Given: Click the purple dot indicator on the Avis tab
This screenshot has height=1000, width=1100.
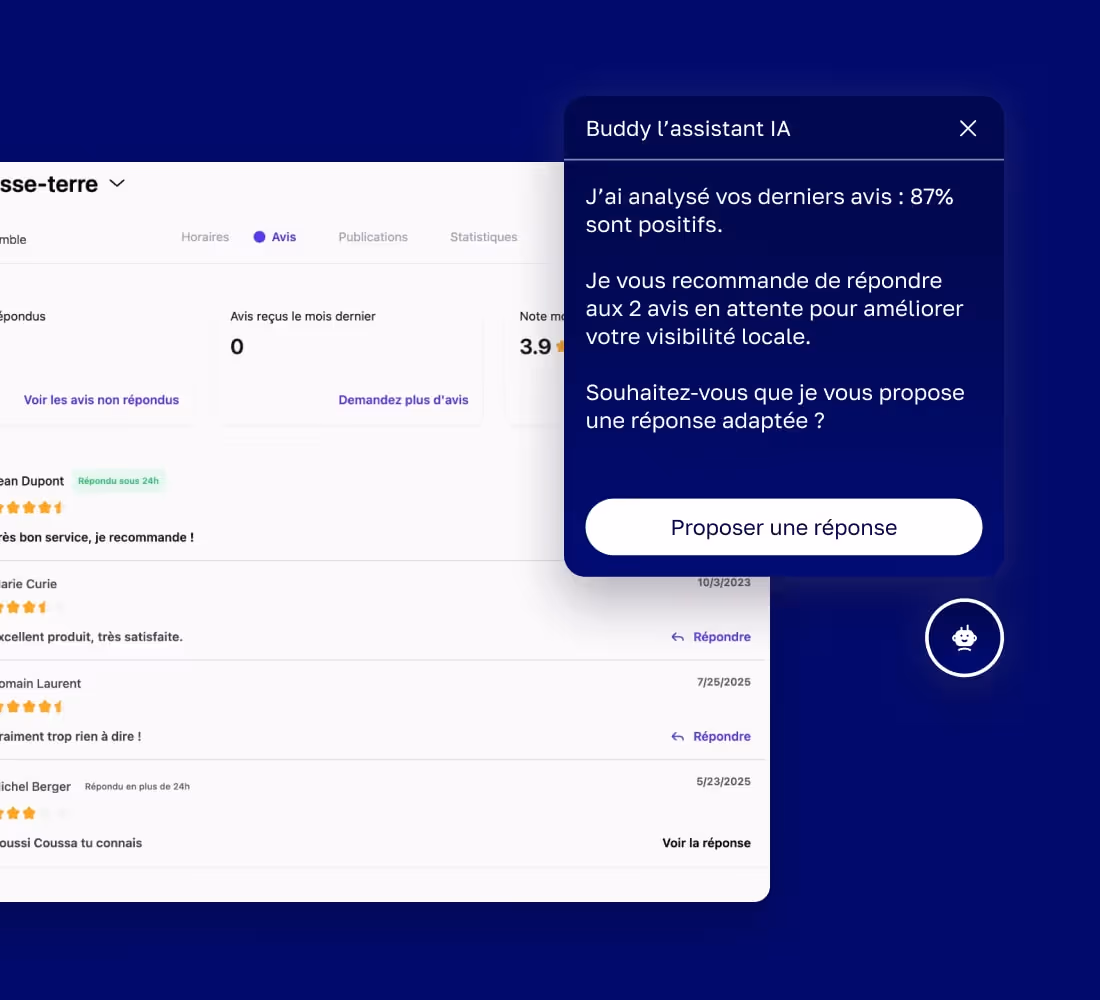Looking at the screenshot, I should [258, 237].
